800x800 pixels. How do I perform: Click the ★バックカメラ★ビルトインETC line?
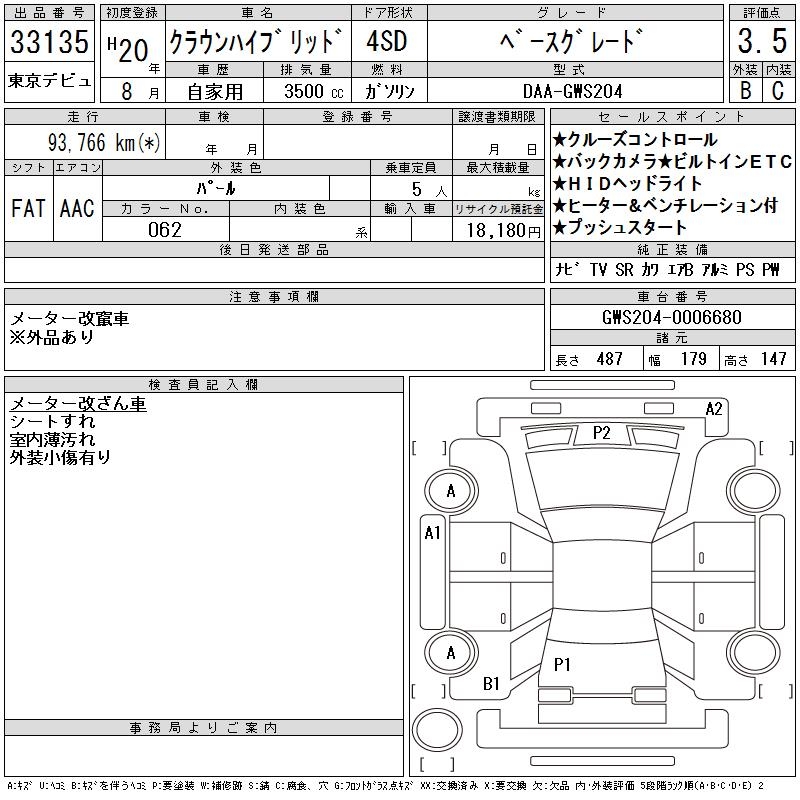(x=672, y=162)
